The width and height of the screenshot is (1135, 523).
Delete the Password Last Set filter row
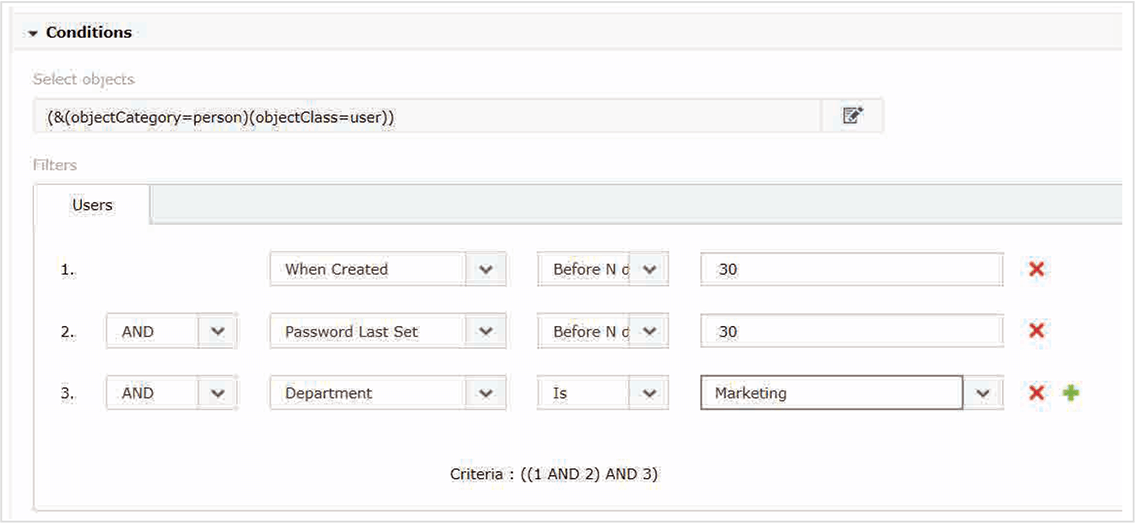1037,331
